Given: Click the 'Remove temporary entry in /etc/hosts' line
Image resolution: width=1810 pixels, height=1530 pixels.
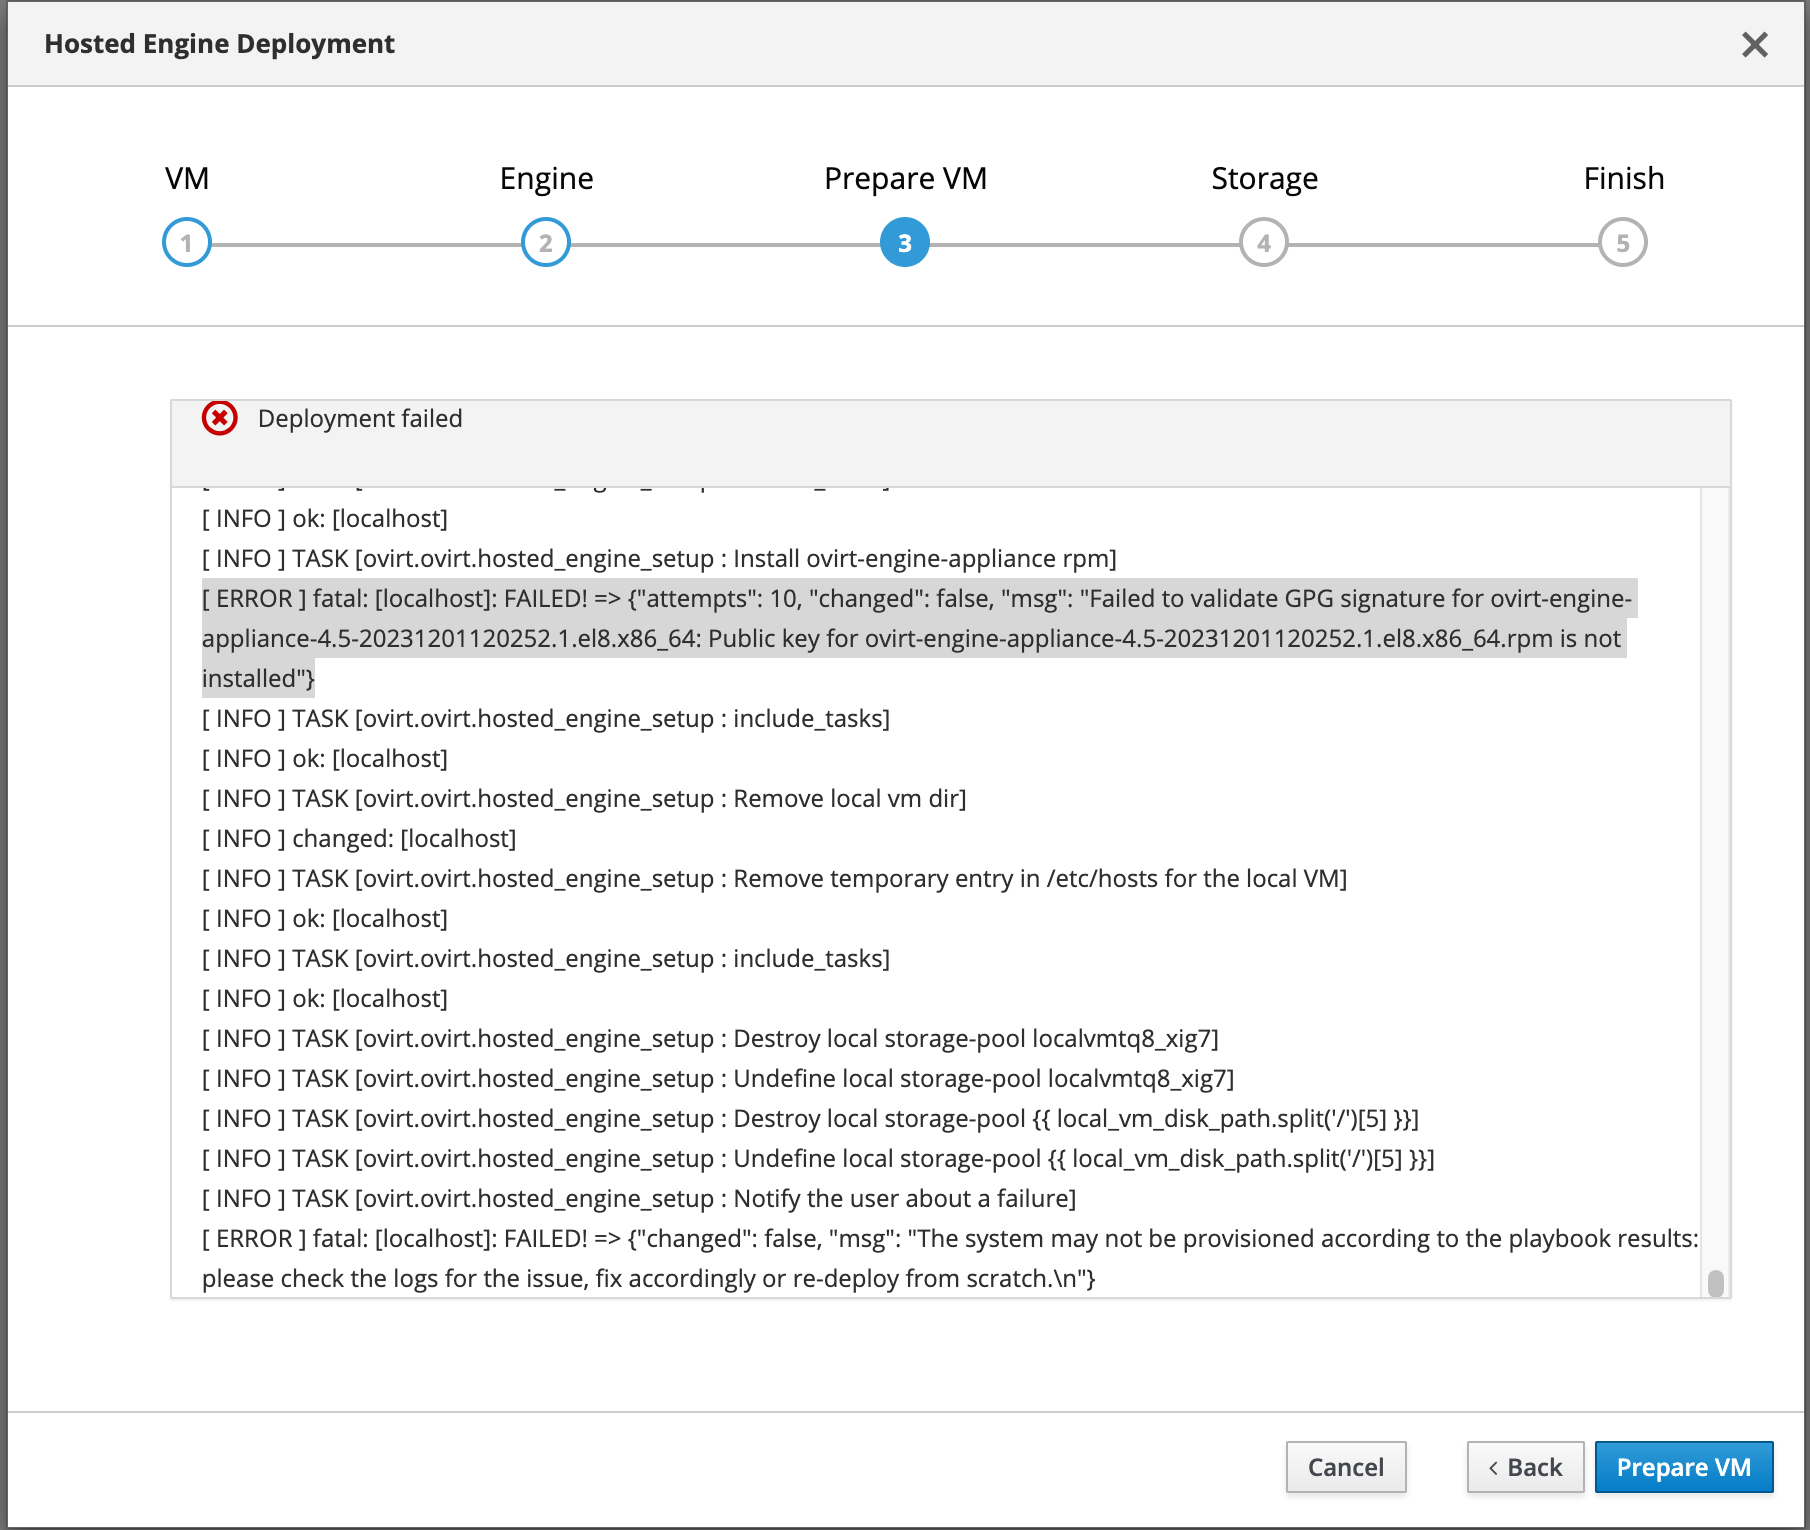Looking at the screenshot, I should pos(775,878).
